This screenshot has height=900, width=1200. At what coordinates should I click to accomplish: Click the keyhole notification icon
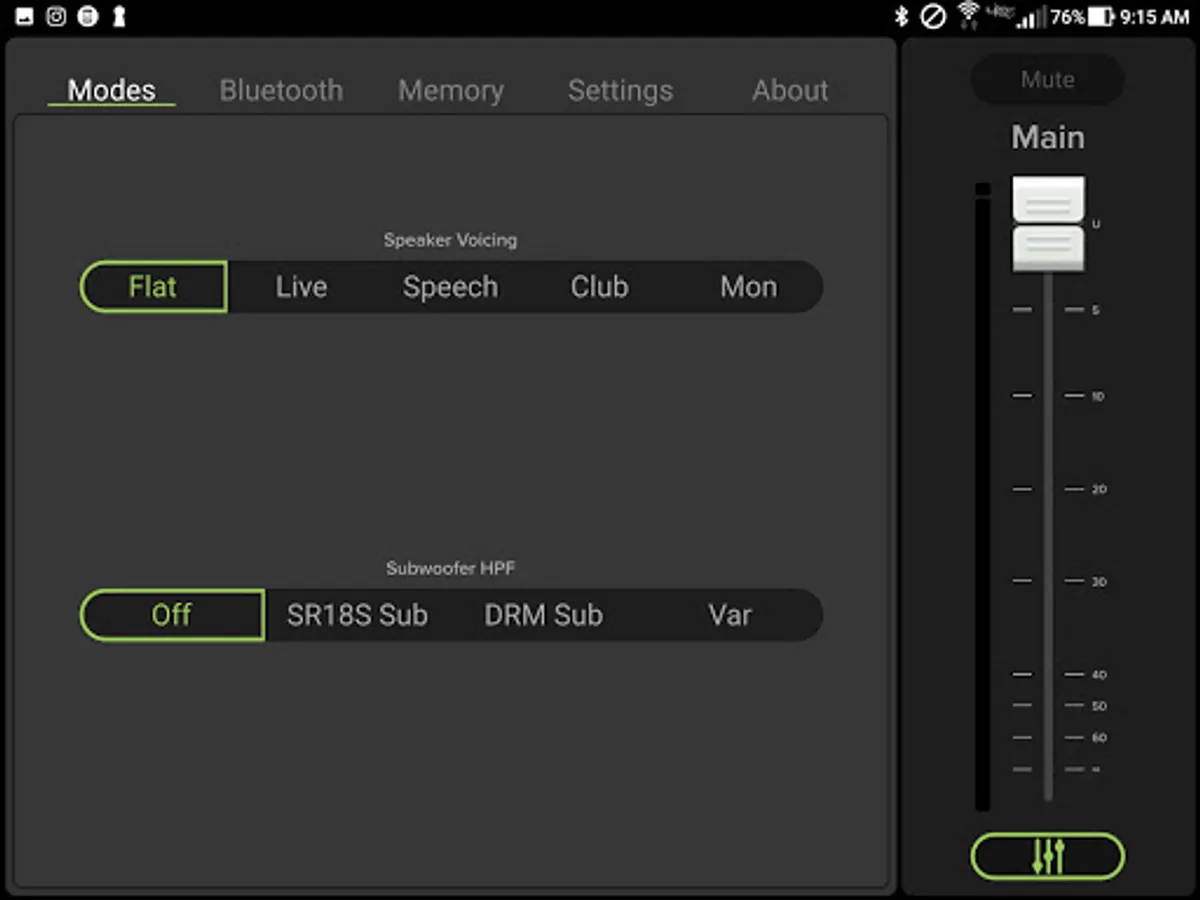(119, 16)
